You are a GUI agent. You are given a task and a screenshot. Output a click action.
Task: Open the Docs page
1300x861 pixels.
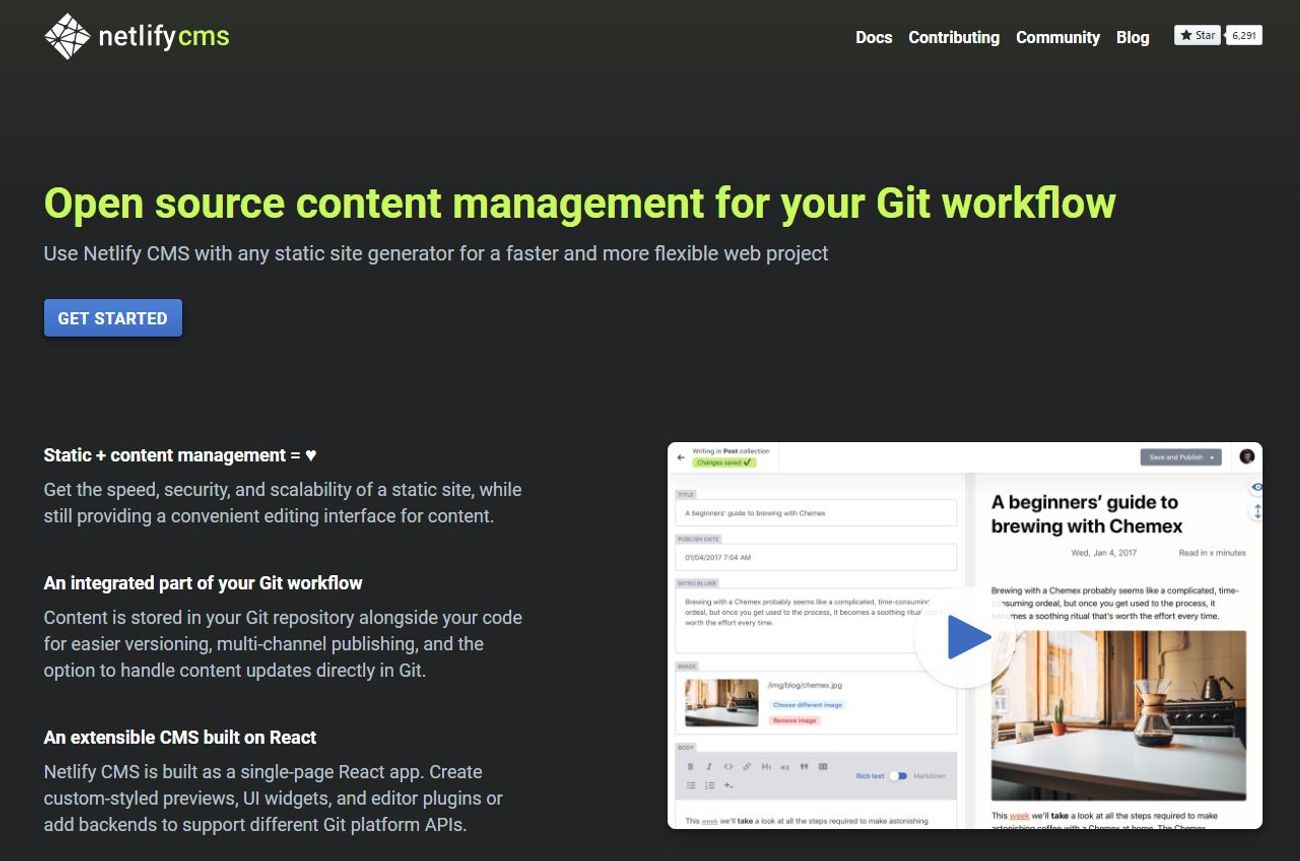tap(873, 37)
